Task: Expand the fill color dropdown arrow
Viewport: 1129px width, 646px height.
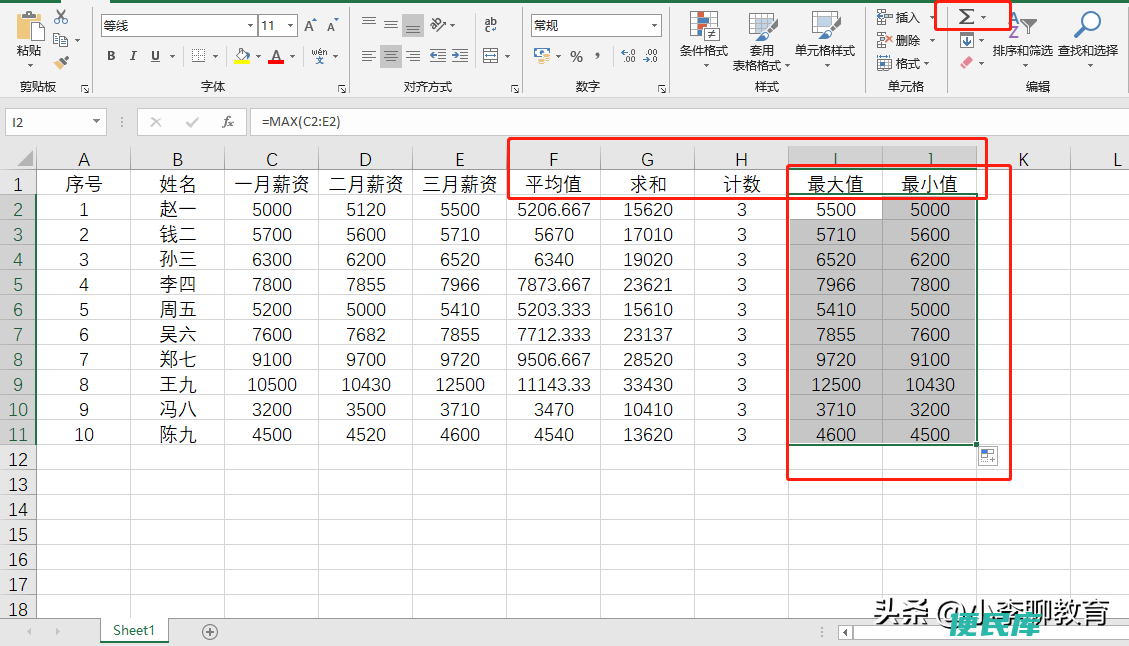Action: point(258,56)
